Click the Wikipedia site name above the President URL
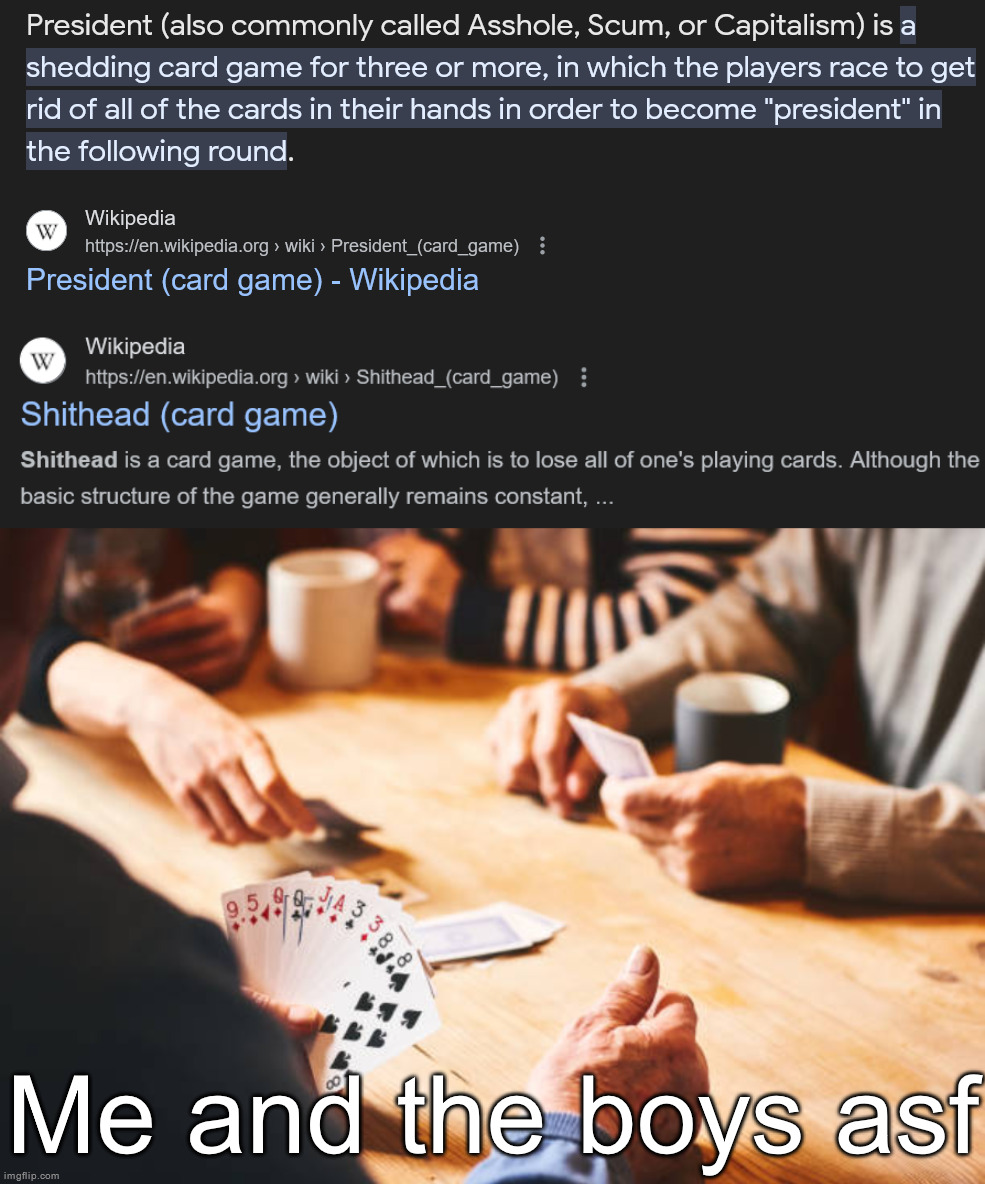The image size is (985, 1184). [x=130, y=218]
